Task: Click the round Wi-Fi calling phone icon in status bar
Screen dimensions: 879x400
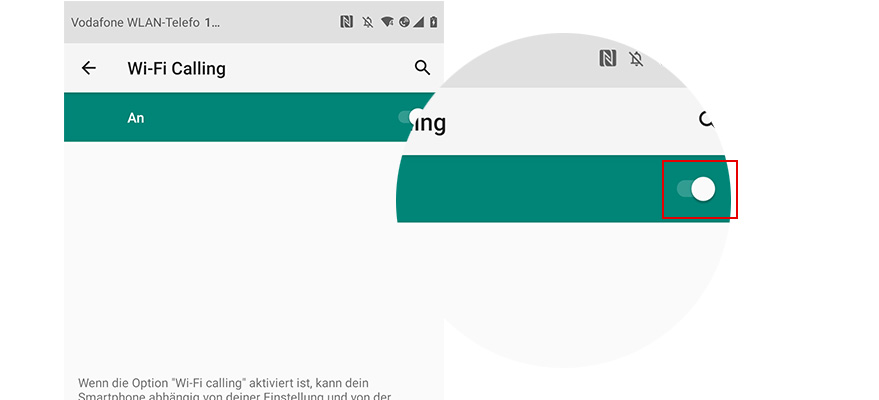Action: coord(404,22)
